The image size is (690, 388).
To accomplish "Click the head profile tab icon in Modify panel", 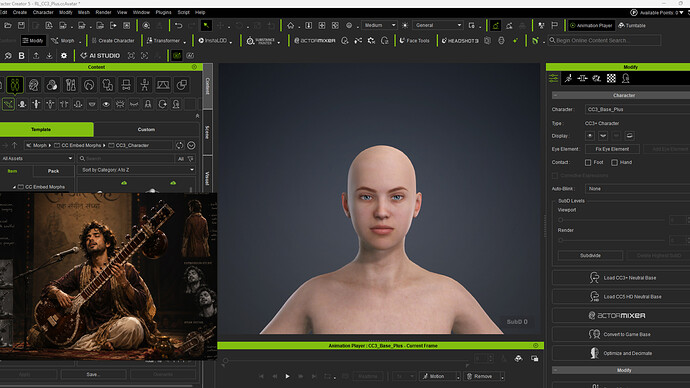I will coord(626,78).
